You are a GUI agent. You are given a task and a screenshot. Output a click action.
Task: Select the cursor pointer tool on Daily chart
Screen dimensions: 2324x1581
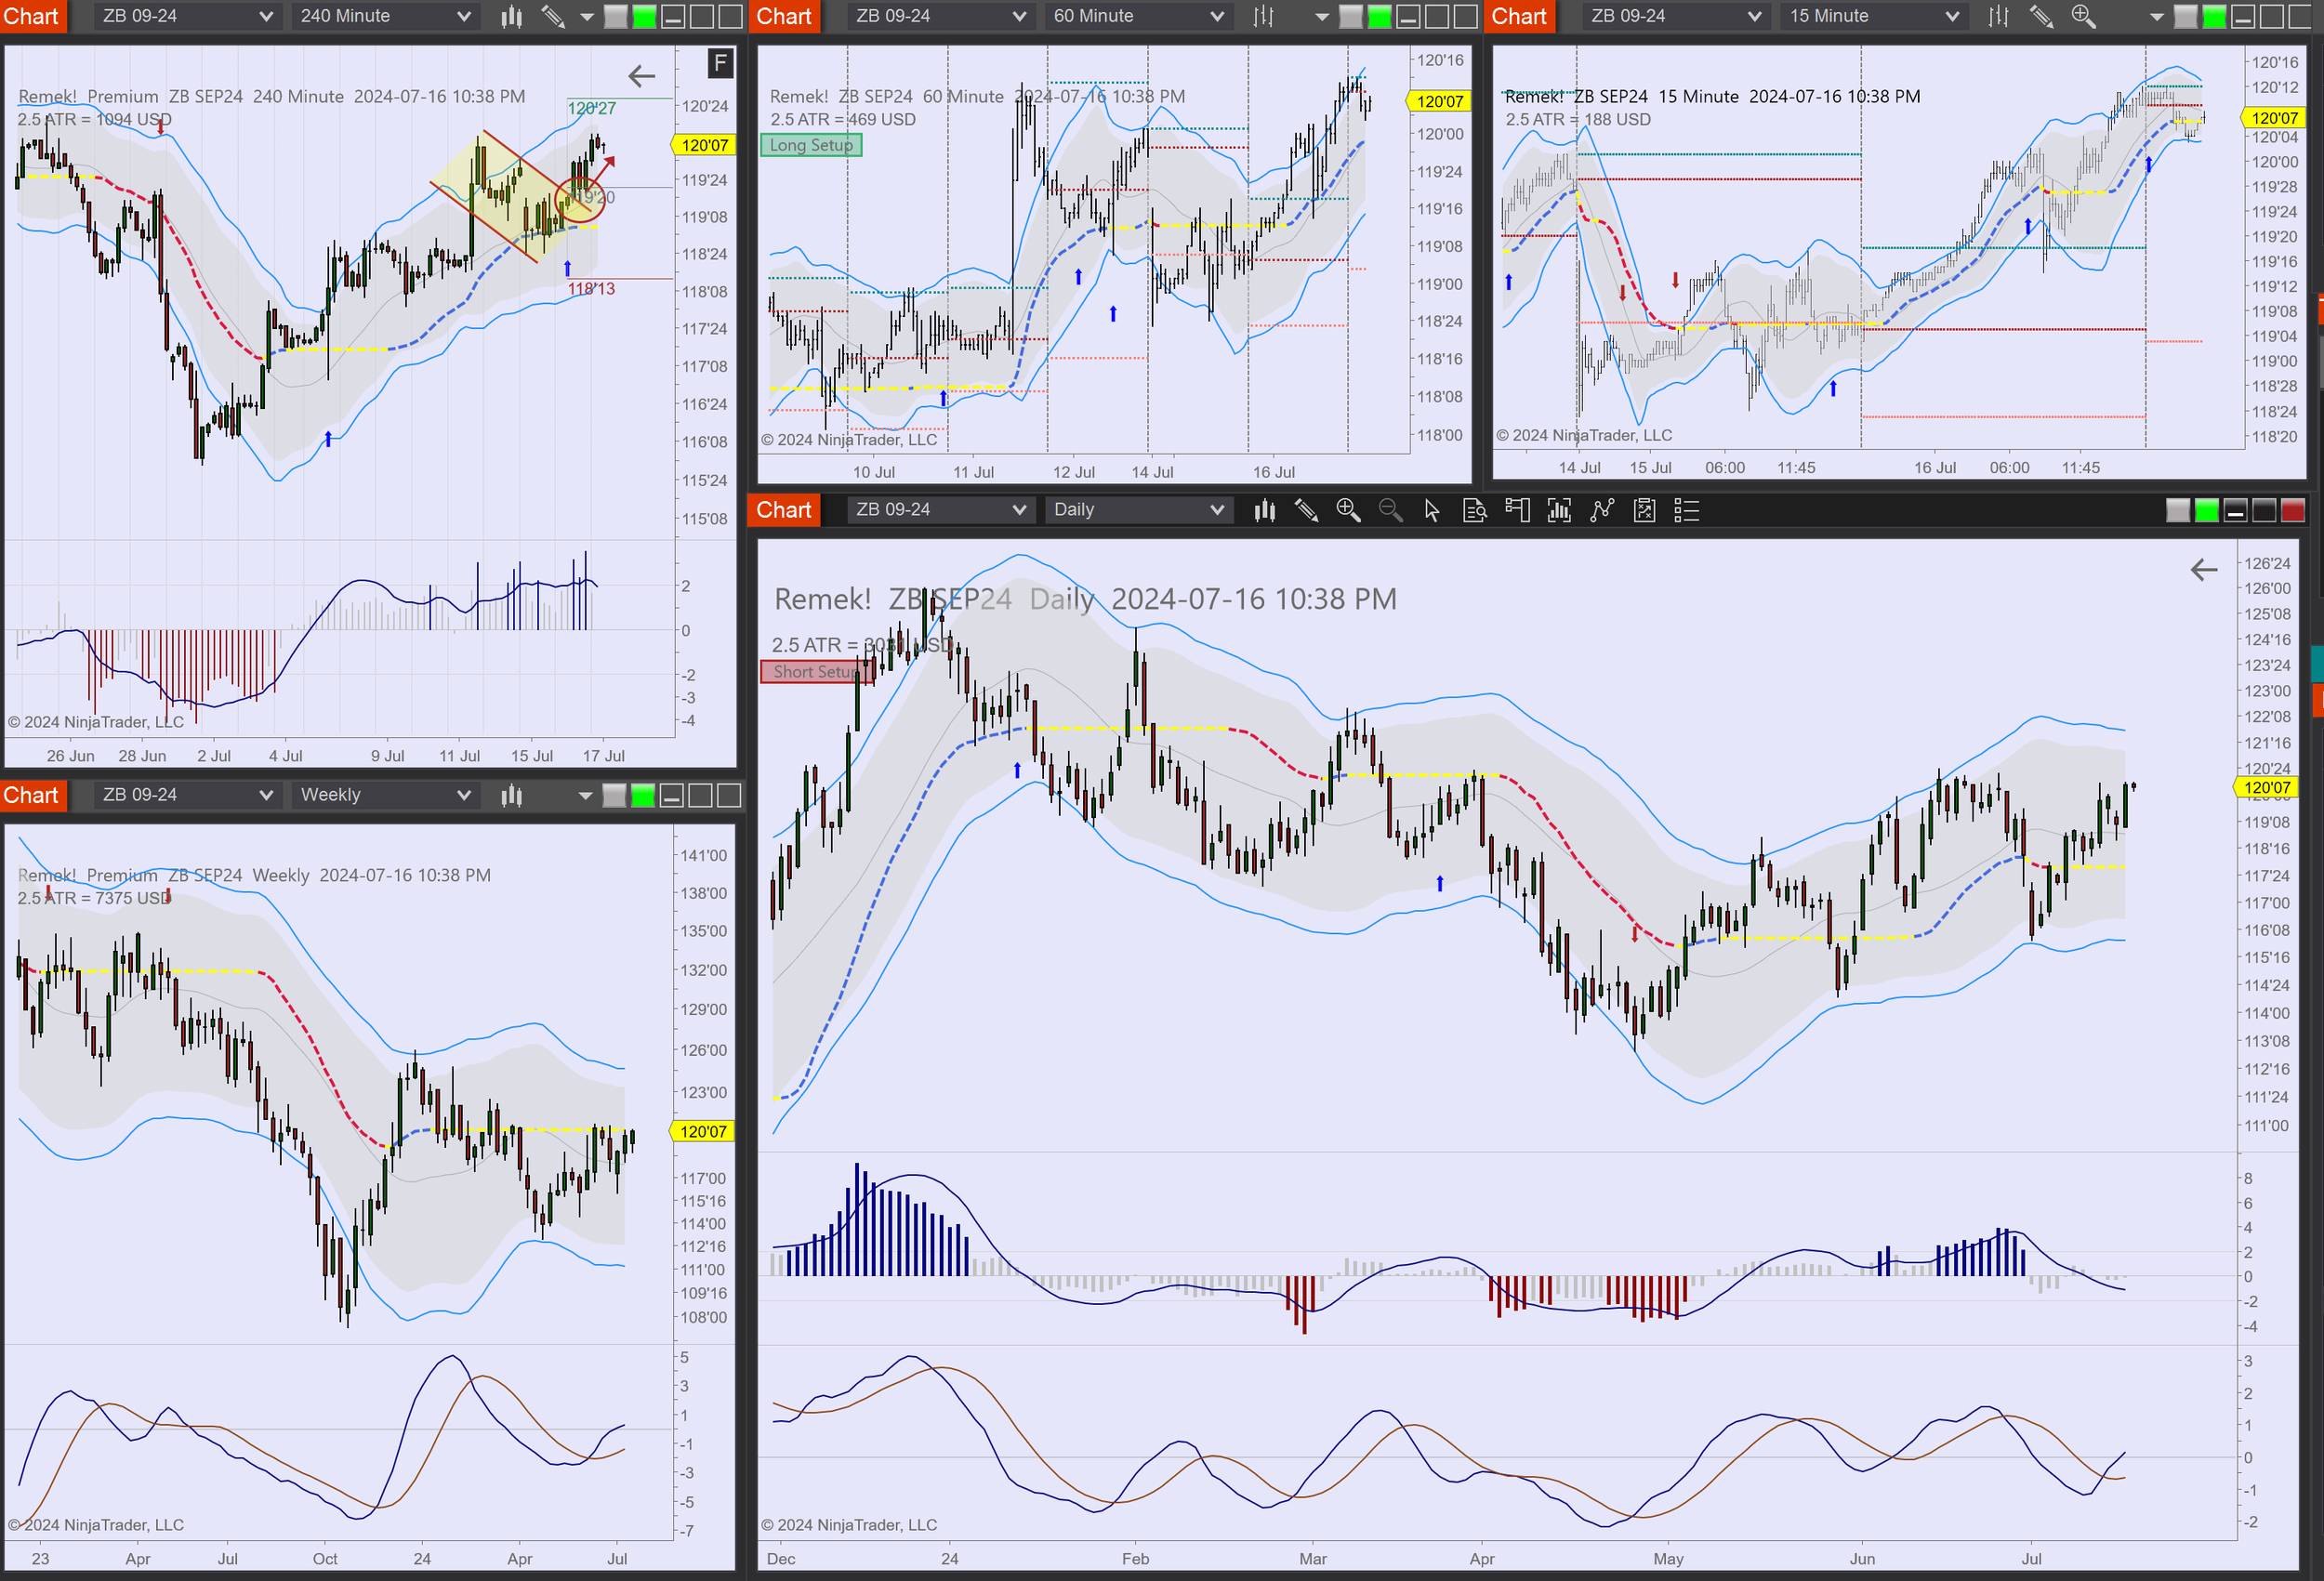1432,511
